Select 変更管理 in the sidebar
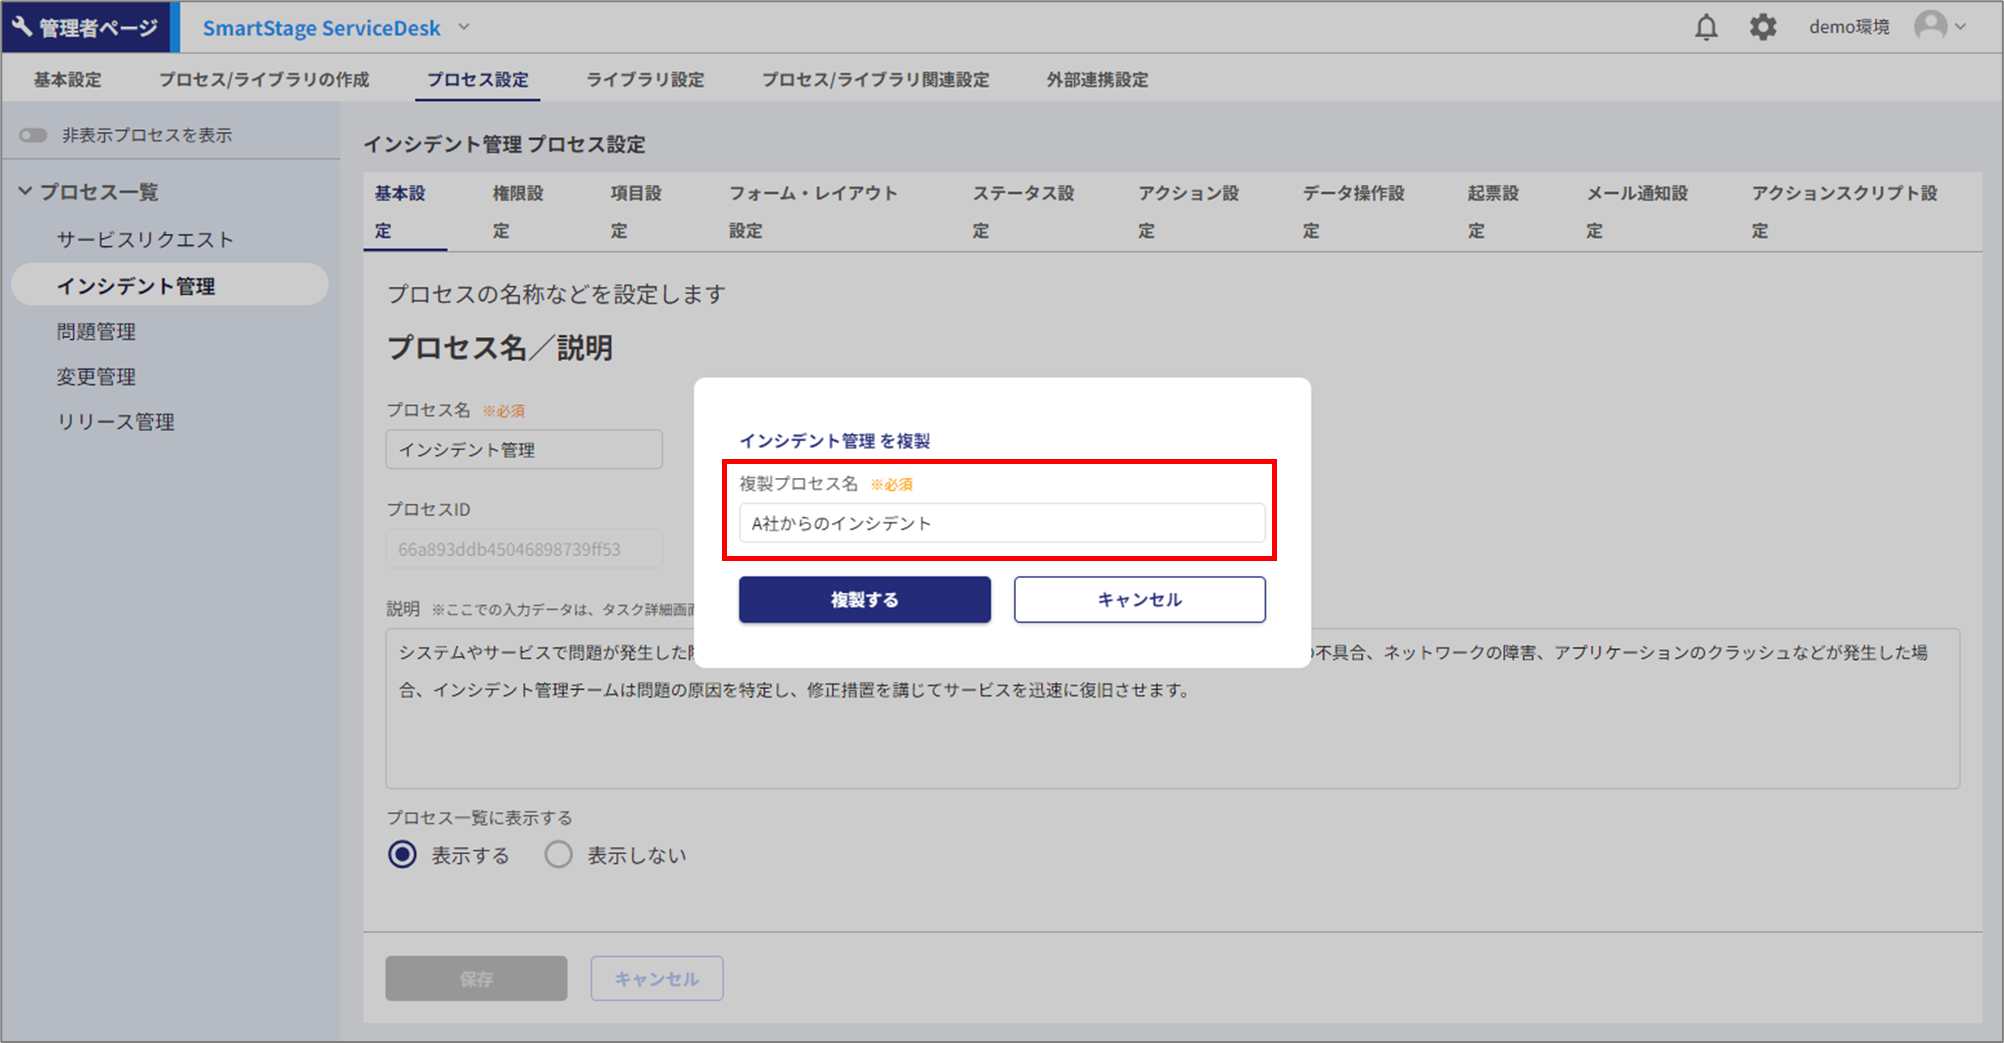 click(96, 377)
